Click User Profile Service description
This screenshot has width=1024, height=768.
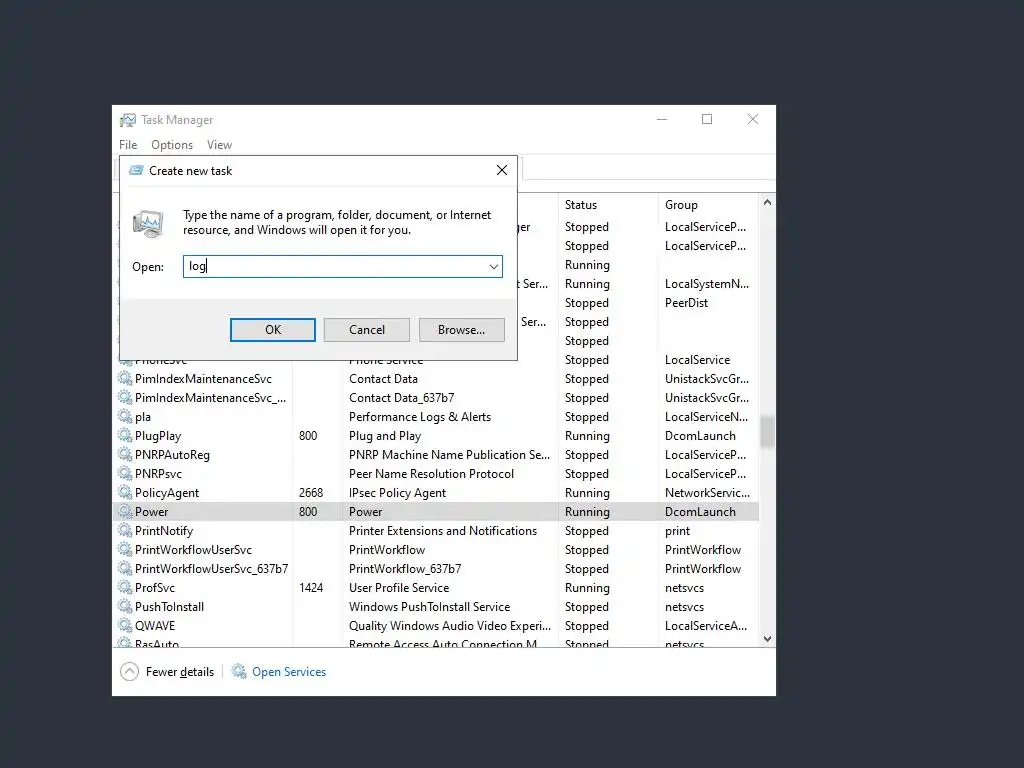398,587
